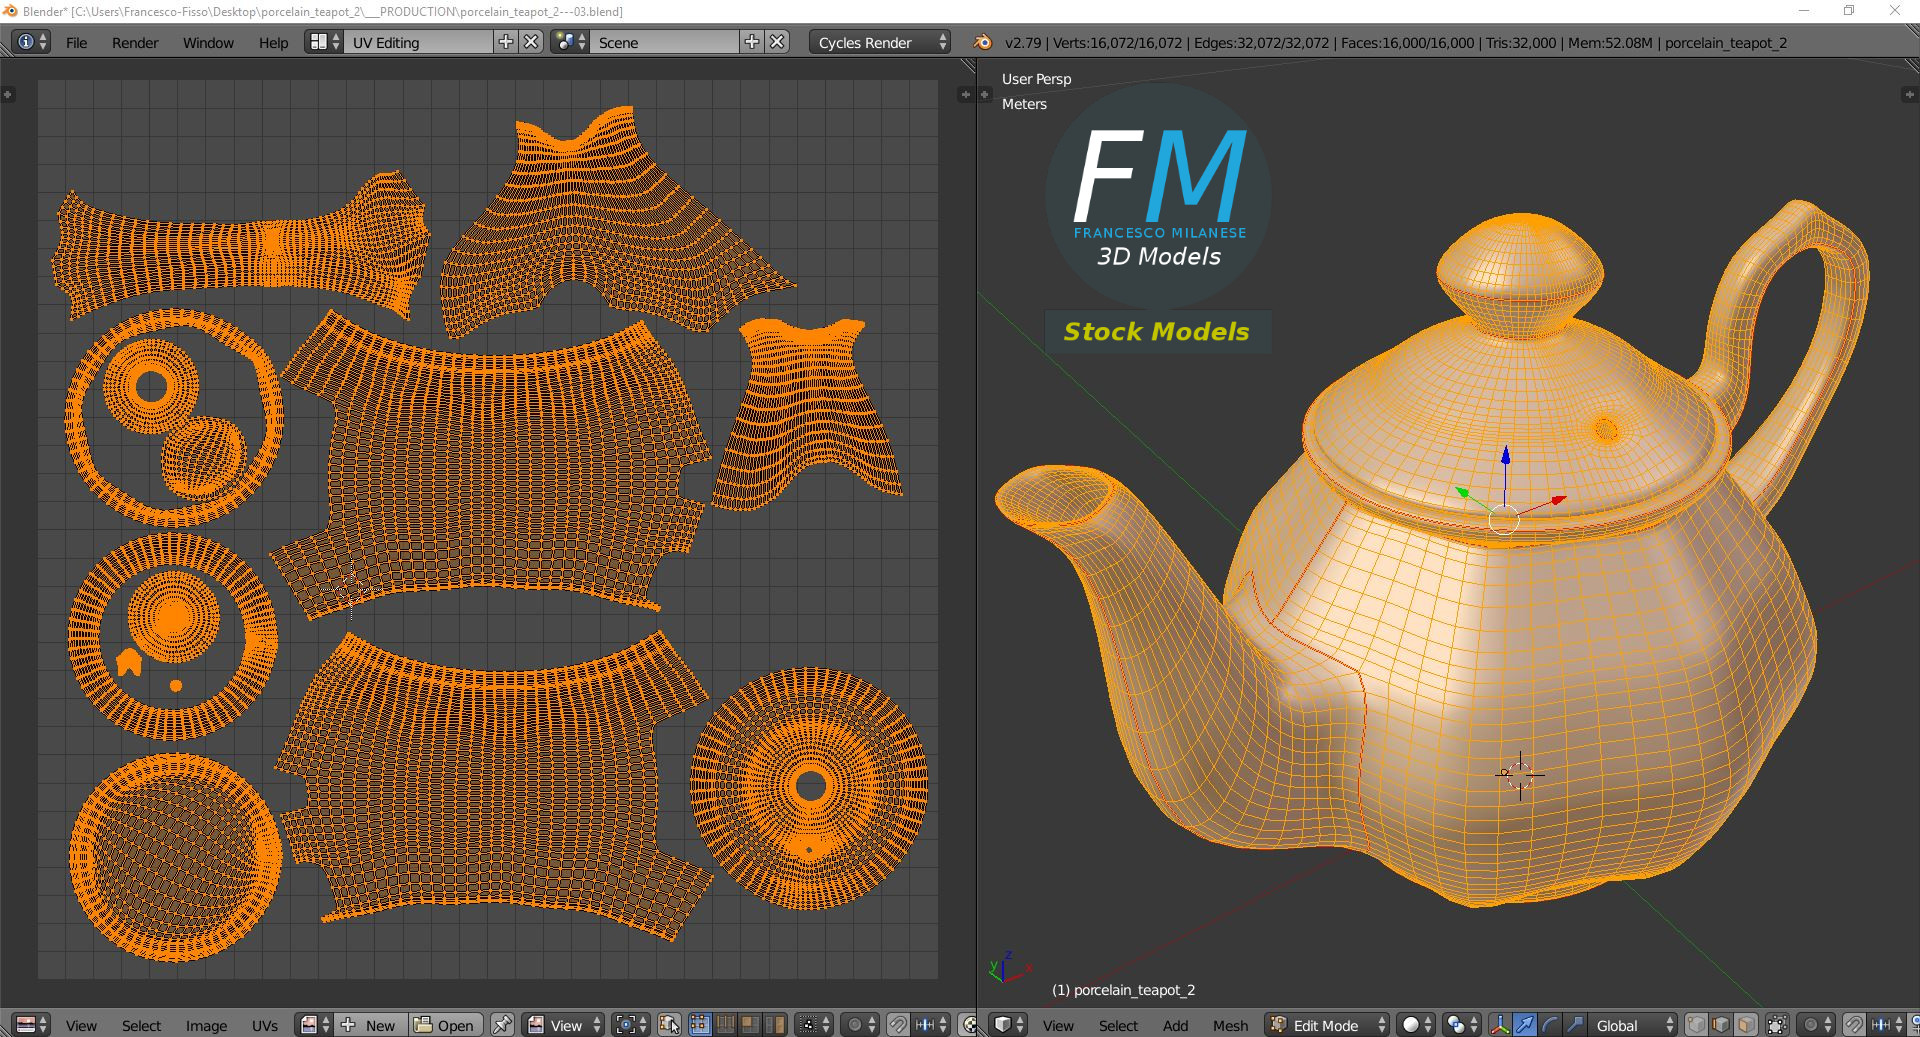Open the Info editor type selector

[x=31, y=42]
